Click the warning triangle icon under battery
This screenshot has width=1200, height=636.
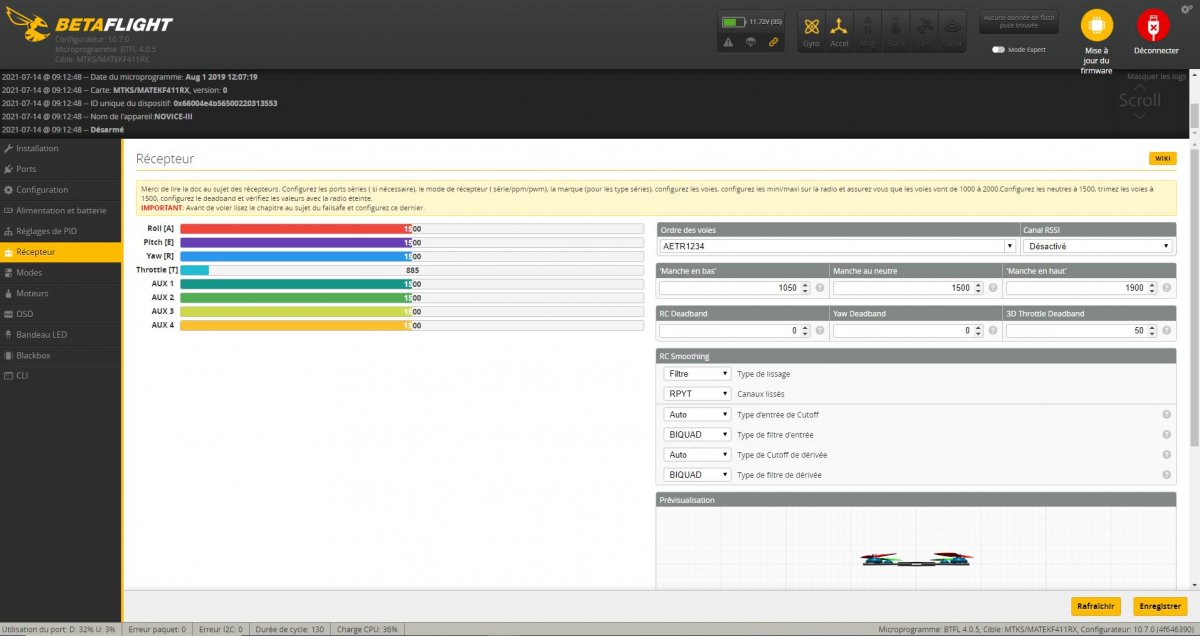click(728, 42)
